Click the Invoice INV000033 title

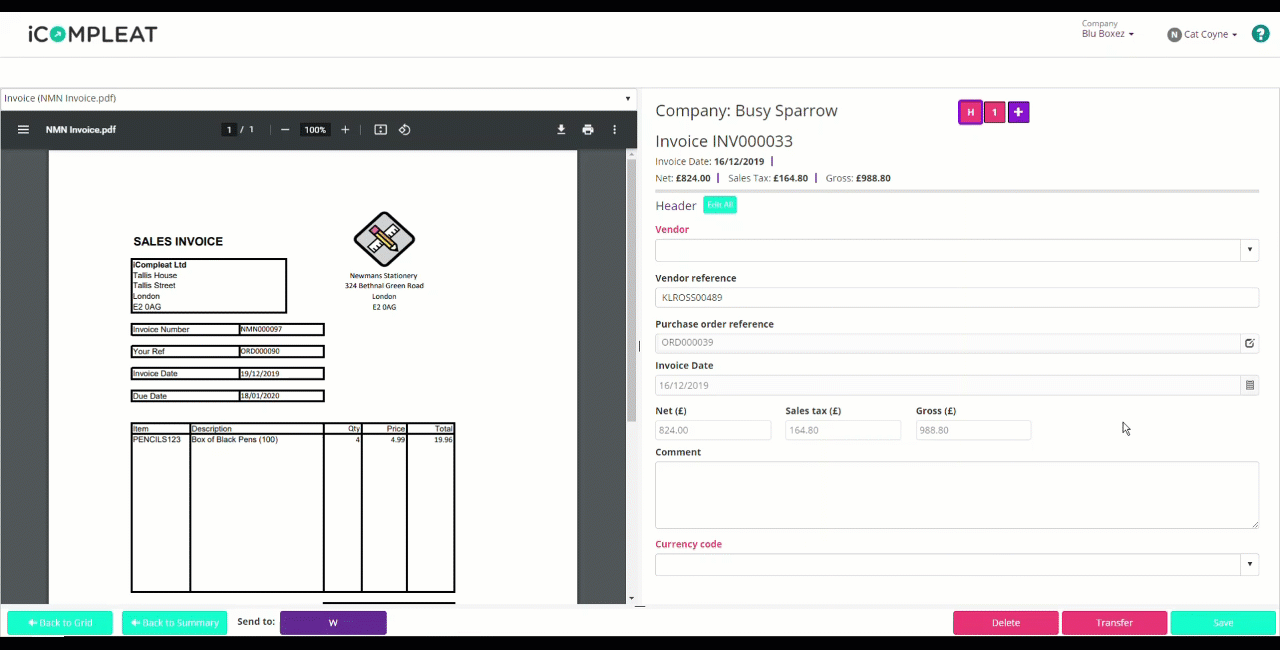pos(724,142)
